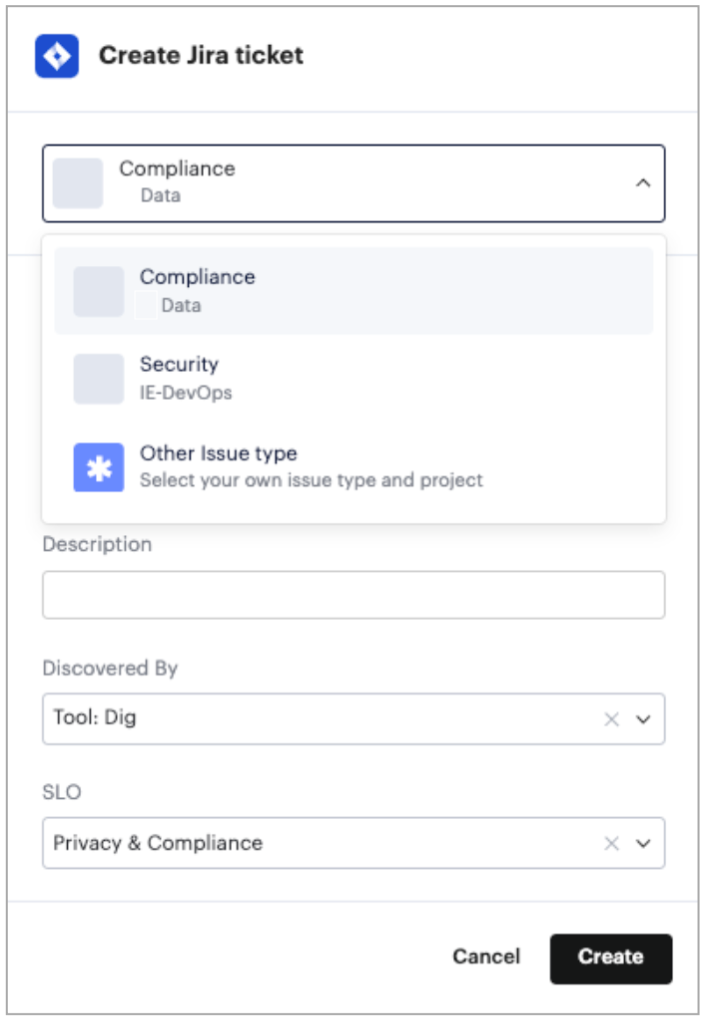Select Compliance Data from the list
Image resolution: width=706 pixels, height=1022 pixels.
pos(353,291)
